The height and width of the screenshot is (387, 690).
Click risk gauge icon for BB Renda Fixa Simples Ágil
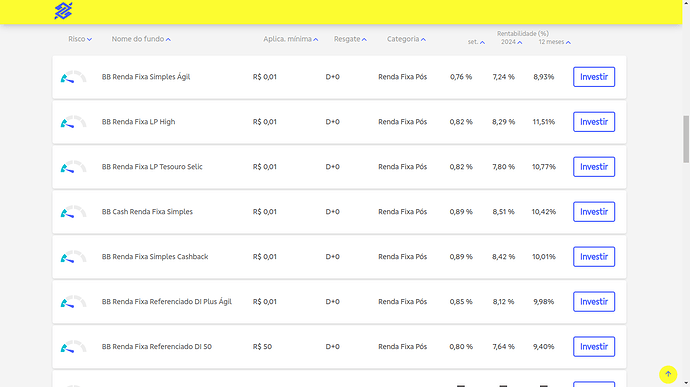click(73, 77)
